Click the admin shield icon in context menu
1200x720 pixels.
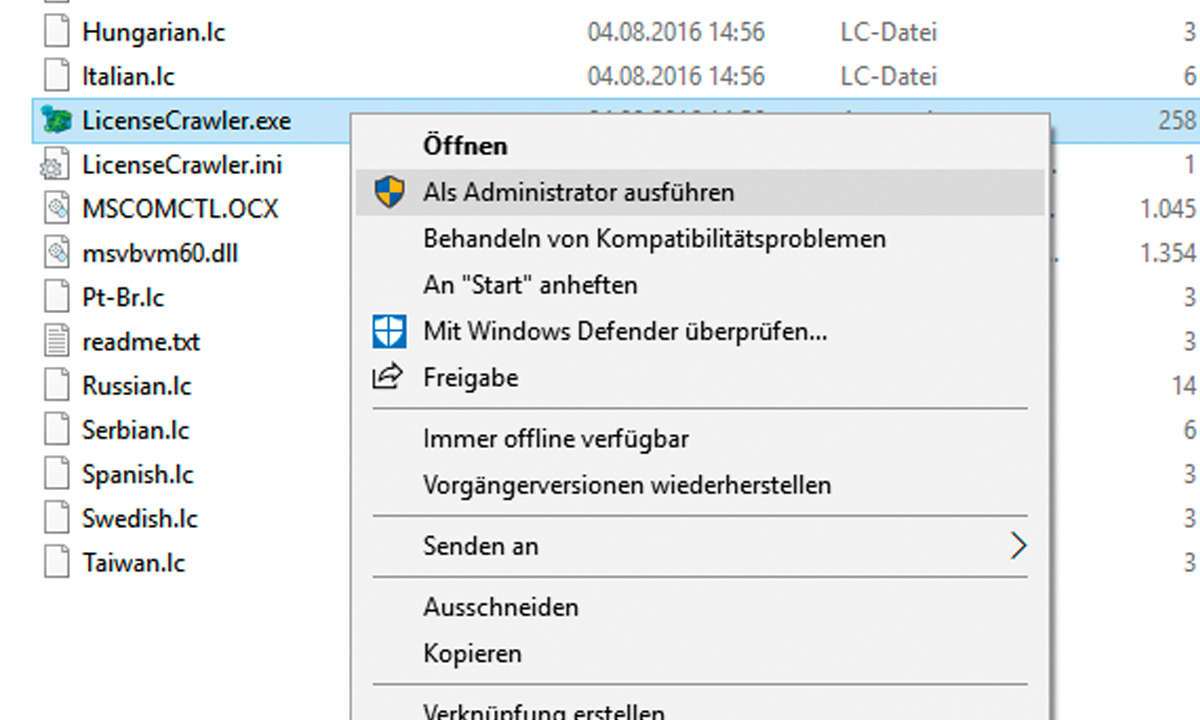(389, 191)
